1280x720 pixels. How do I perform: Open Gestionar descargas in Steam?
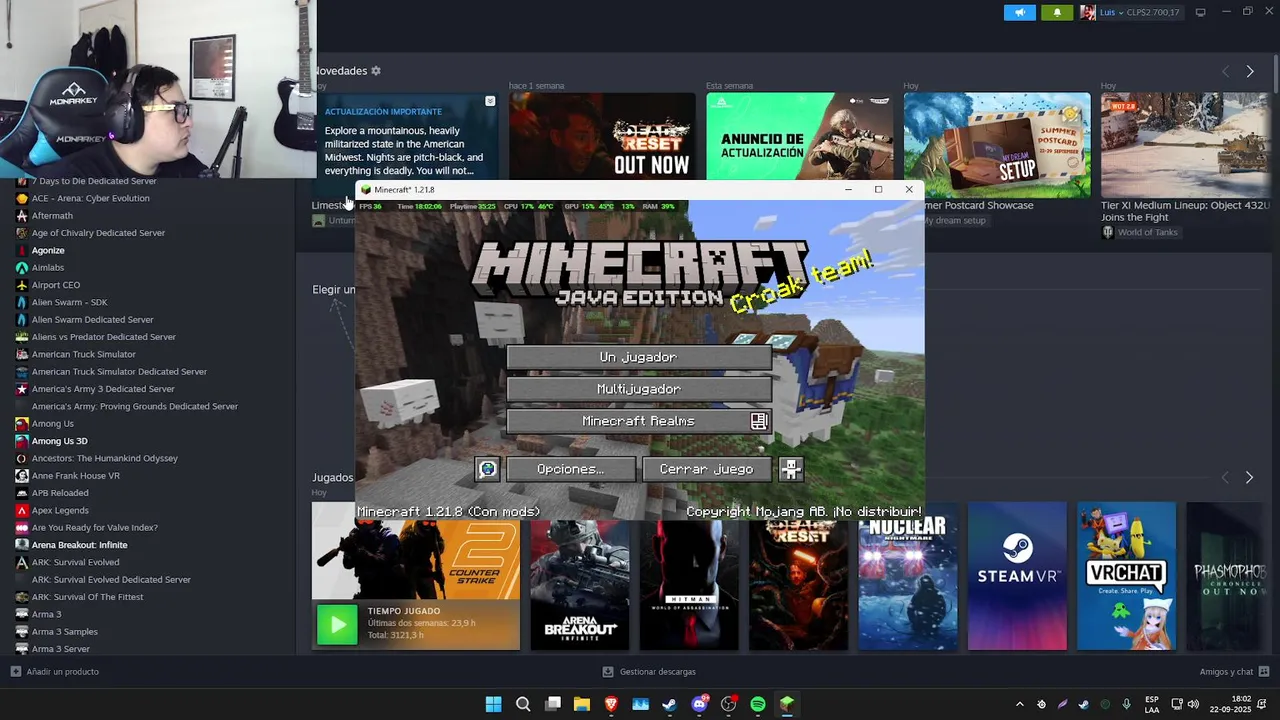coord(649,672)
